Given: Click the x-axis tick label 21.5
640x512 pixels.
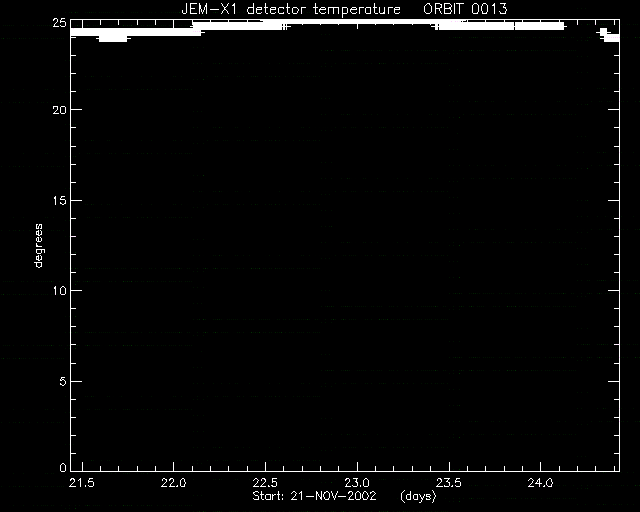Looking at the screenshot, I should [x=82, y=483].
